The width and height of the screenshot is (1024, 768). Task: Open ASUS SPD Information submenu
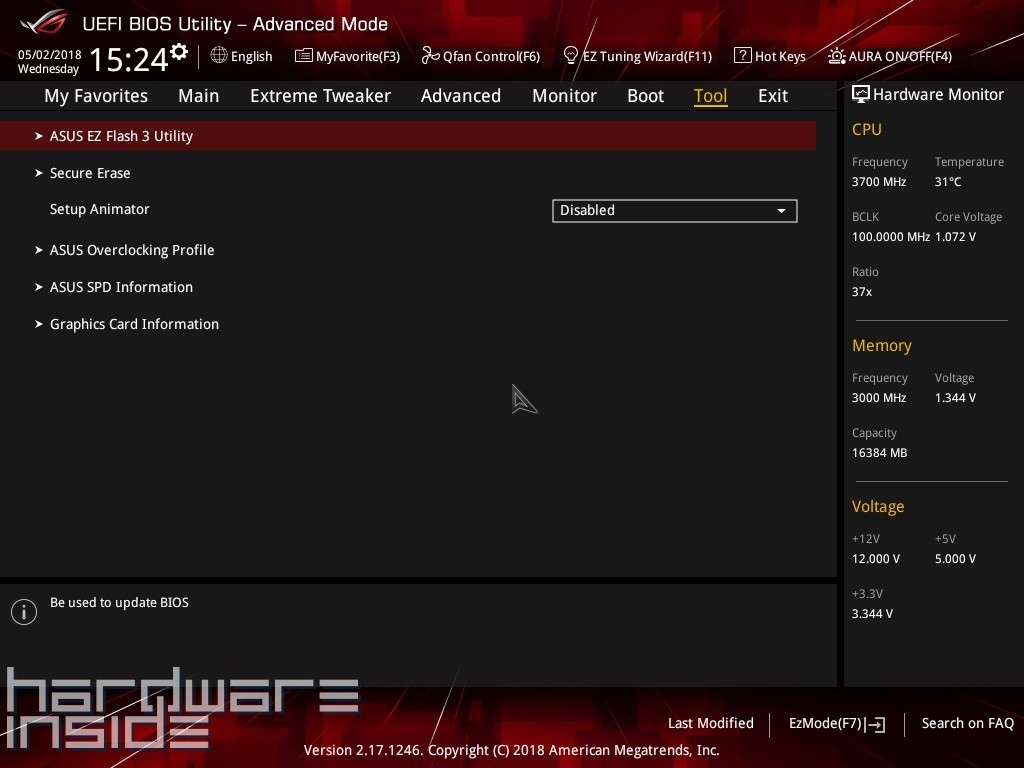[x=121, y=287]
